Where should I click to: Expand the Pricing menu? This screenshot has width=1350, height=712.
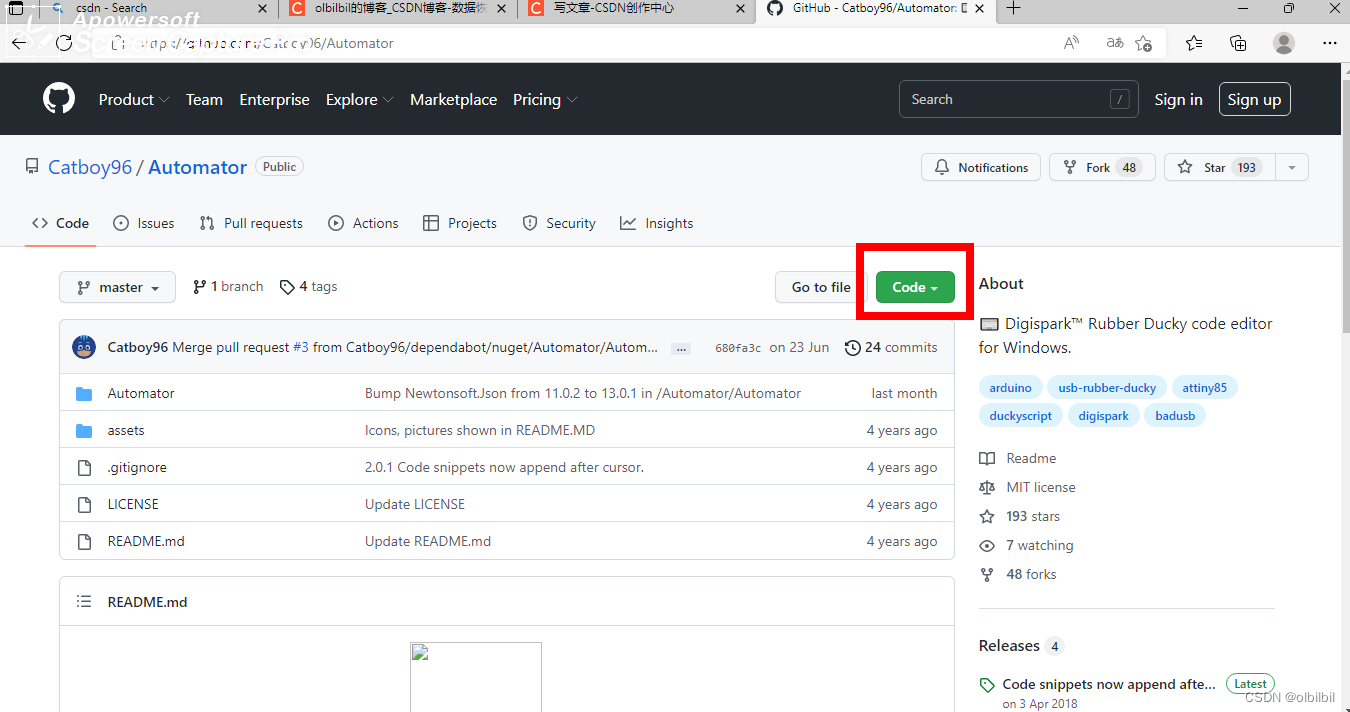(x=545, y=99)
